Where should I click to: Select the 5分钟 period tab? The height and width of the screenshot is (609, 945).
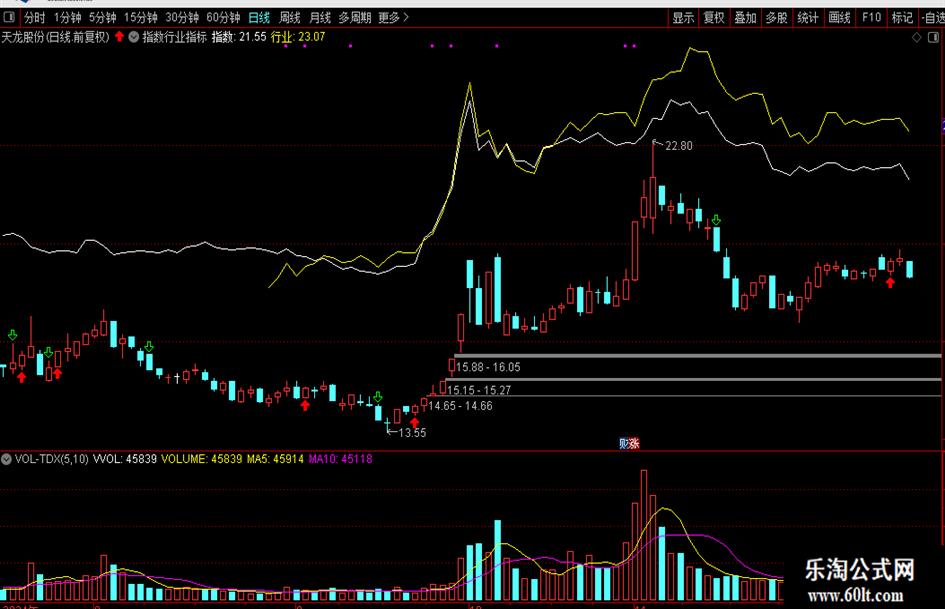[x=102, y=18]
